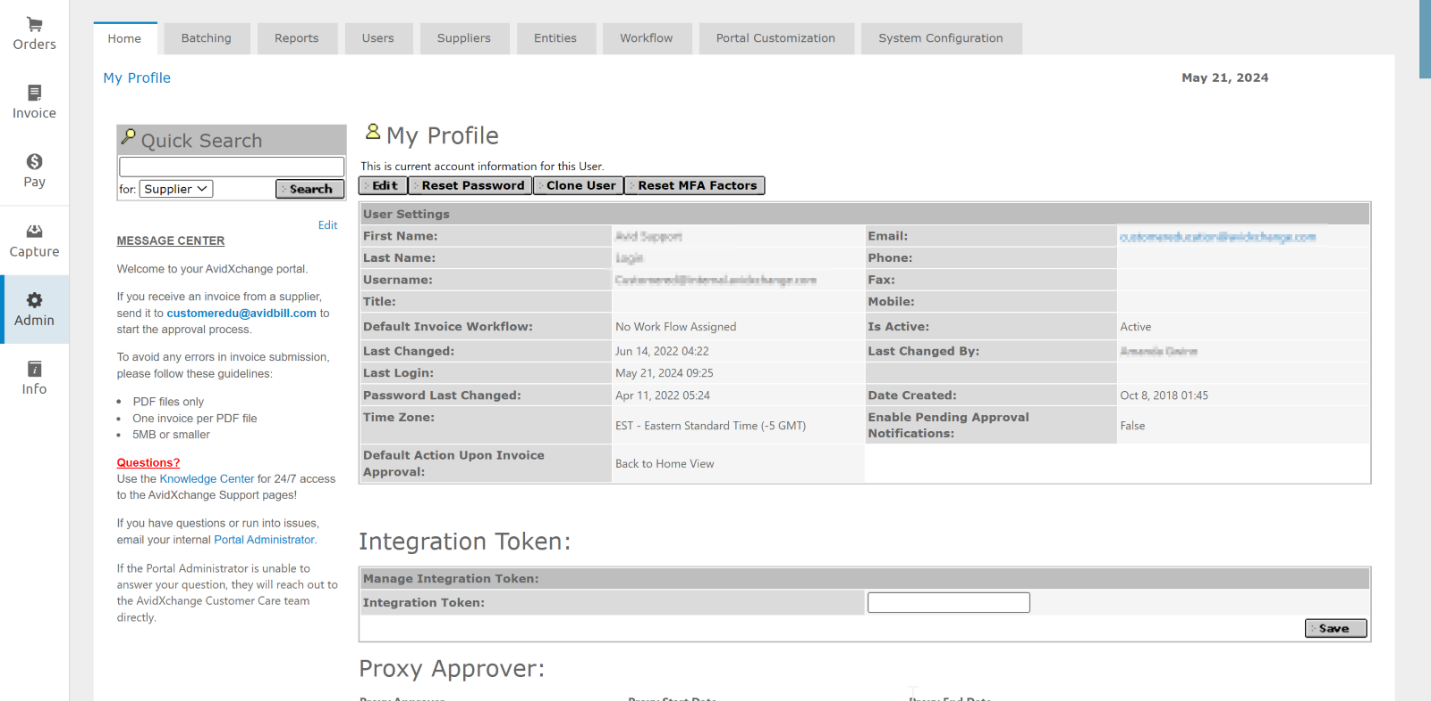
Task: Click the Clone User button
Action: [x=578, y=185]
